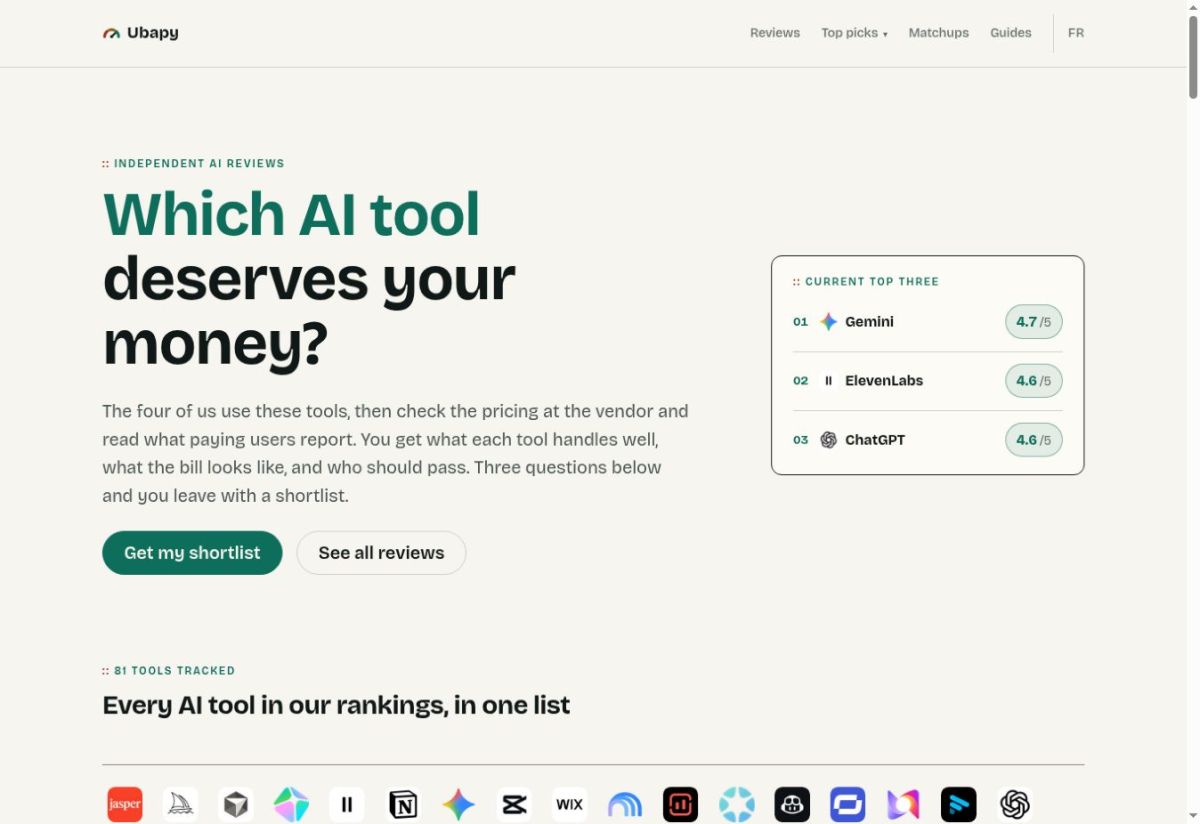Viewport: 1200px width, 824px height.
Task: Click the "Independent AI Reviews" label
Action: point(199,163)
